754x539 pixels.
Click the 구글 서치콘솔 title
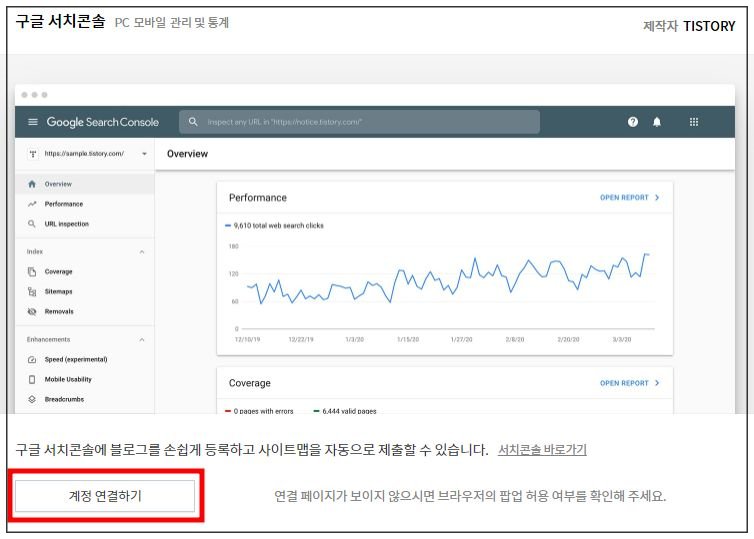point(60,21)
